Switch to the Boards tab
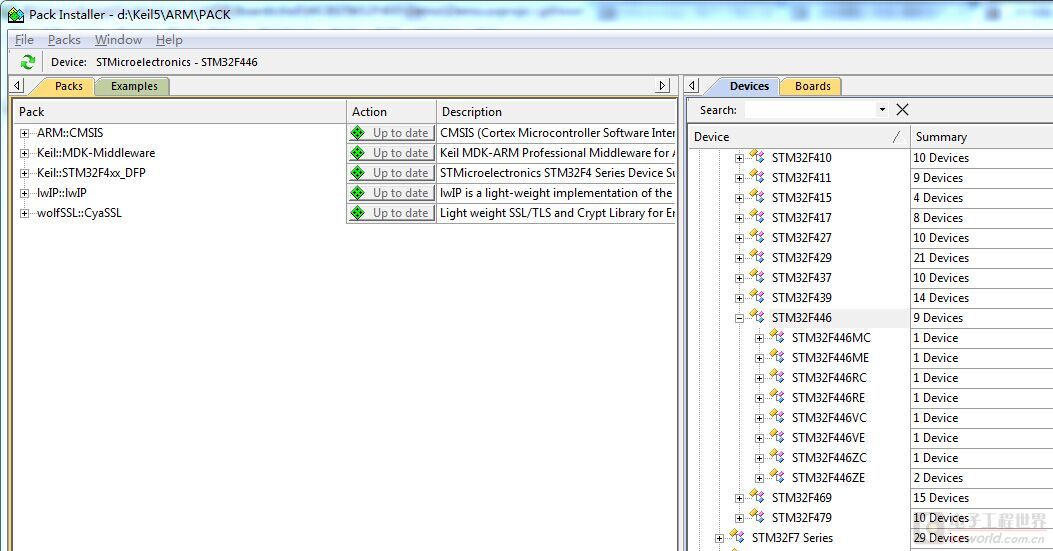This screenshot has width=1053, height=551. (x=813, y=86)
